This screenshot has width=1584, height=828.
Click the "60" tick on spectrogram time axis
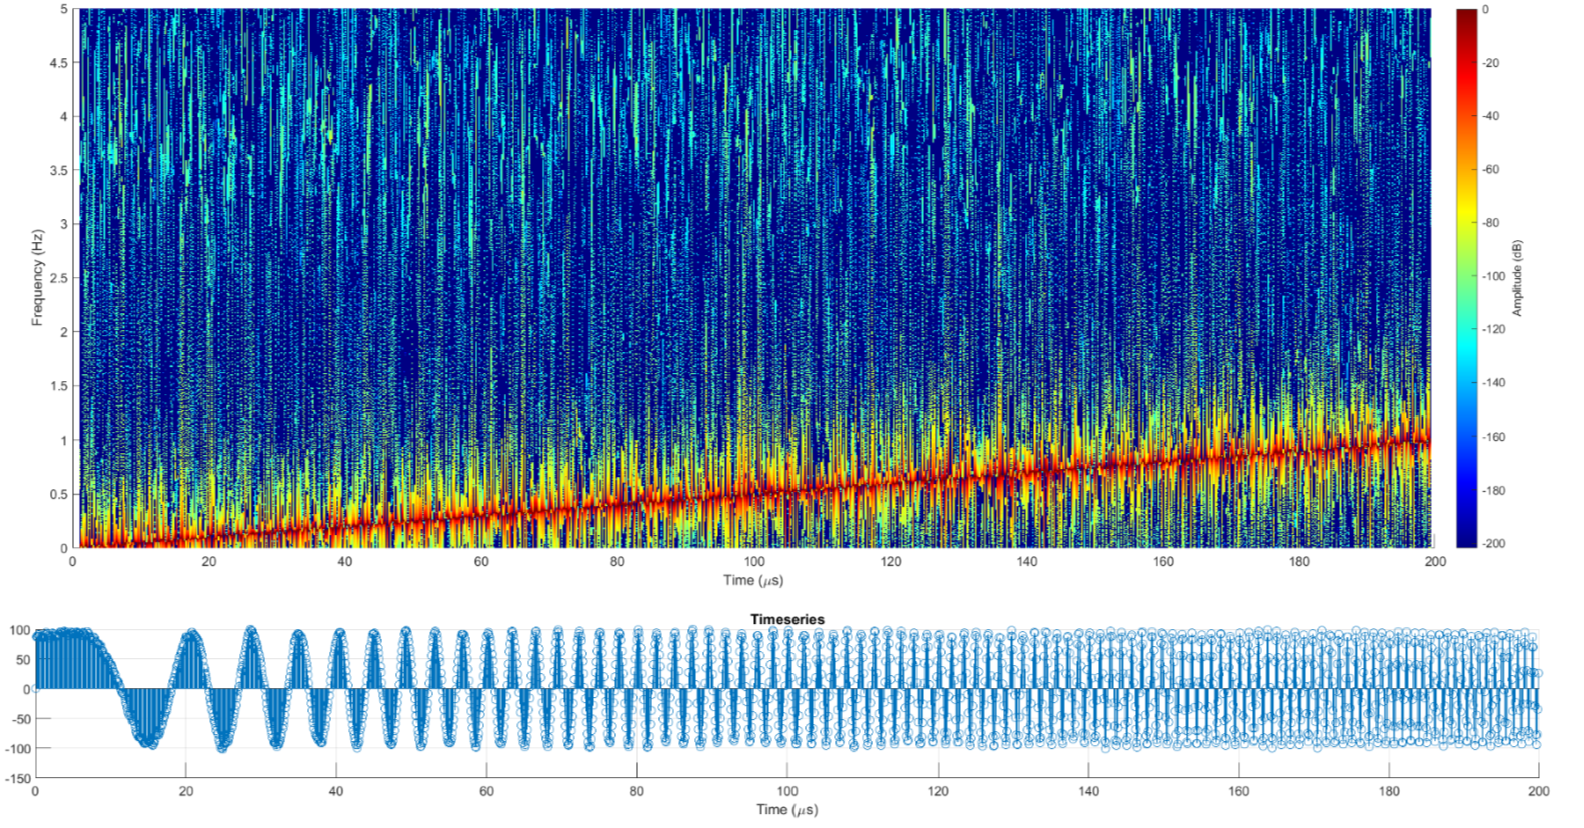click(481, 562)
